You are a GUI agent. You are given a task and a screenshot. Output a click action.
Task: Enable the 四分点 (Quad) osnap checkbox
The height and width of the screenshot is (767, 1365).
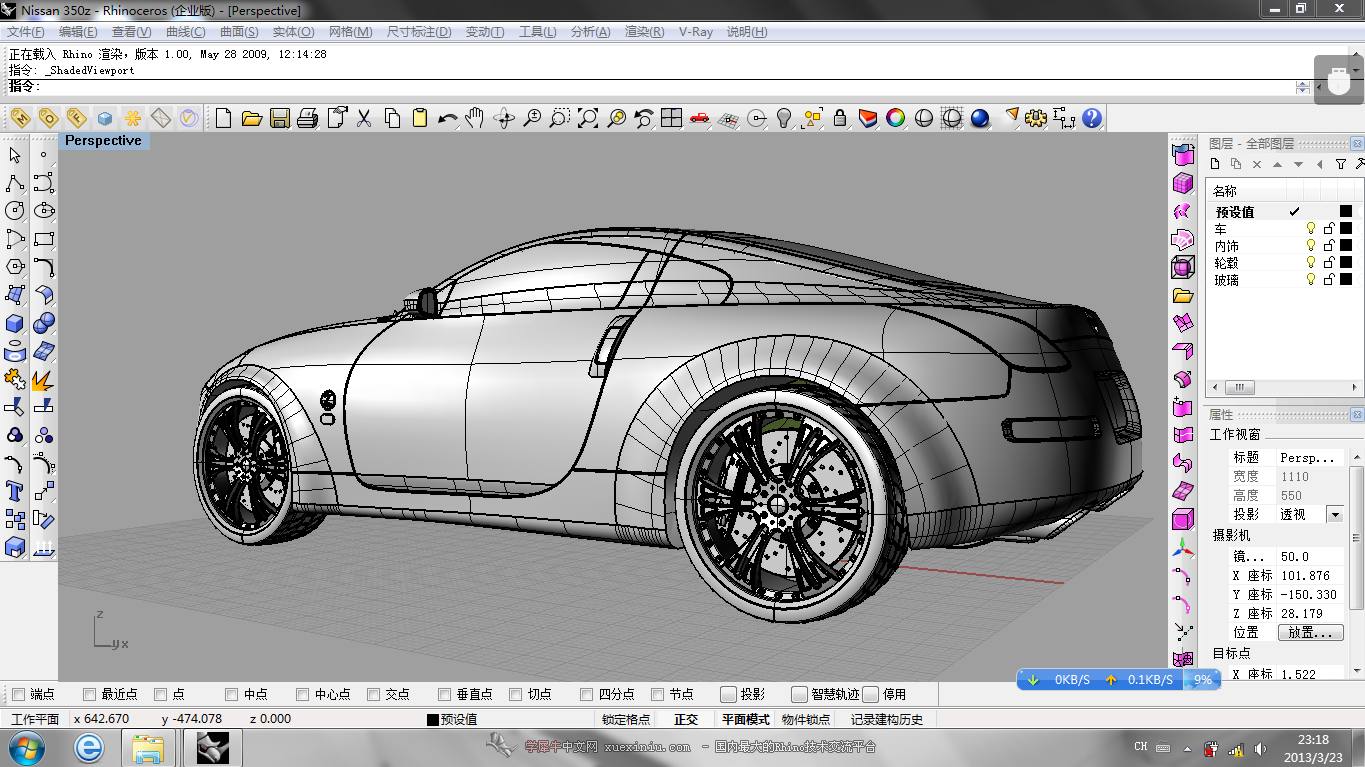(586, 694)
